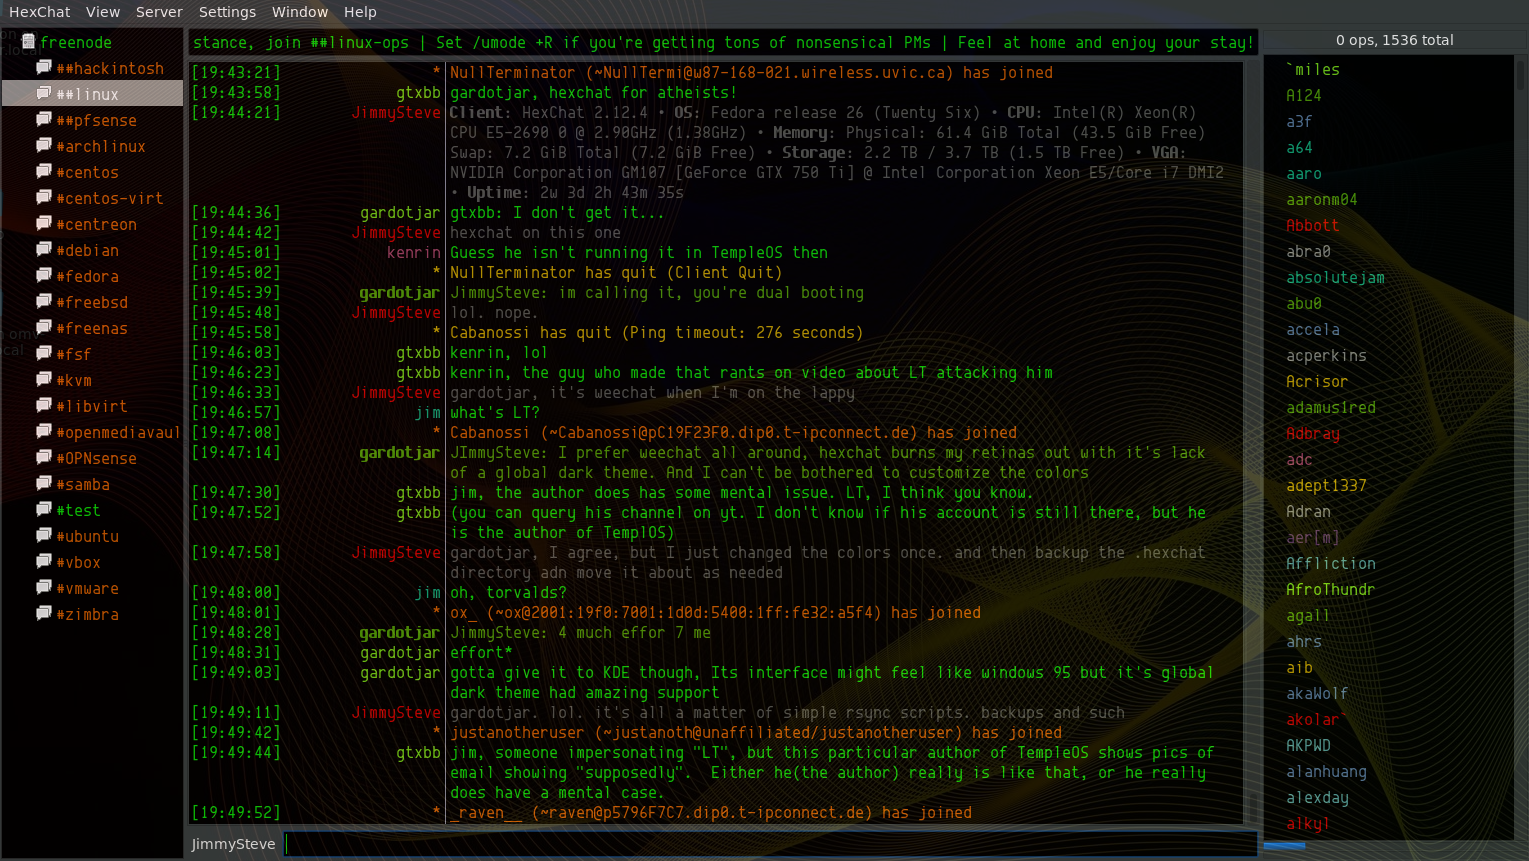This screenshot has width=1529, height=861.
Task: Switch to #fedora channel name
Action: (88, 276)
